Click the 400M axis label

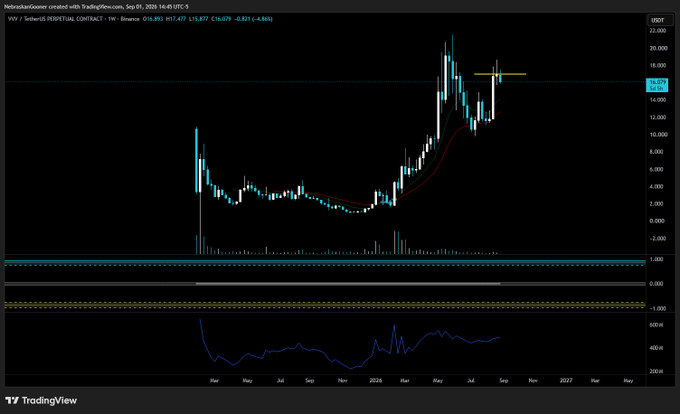(x=656, y=348)
